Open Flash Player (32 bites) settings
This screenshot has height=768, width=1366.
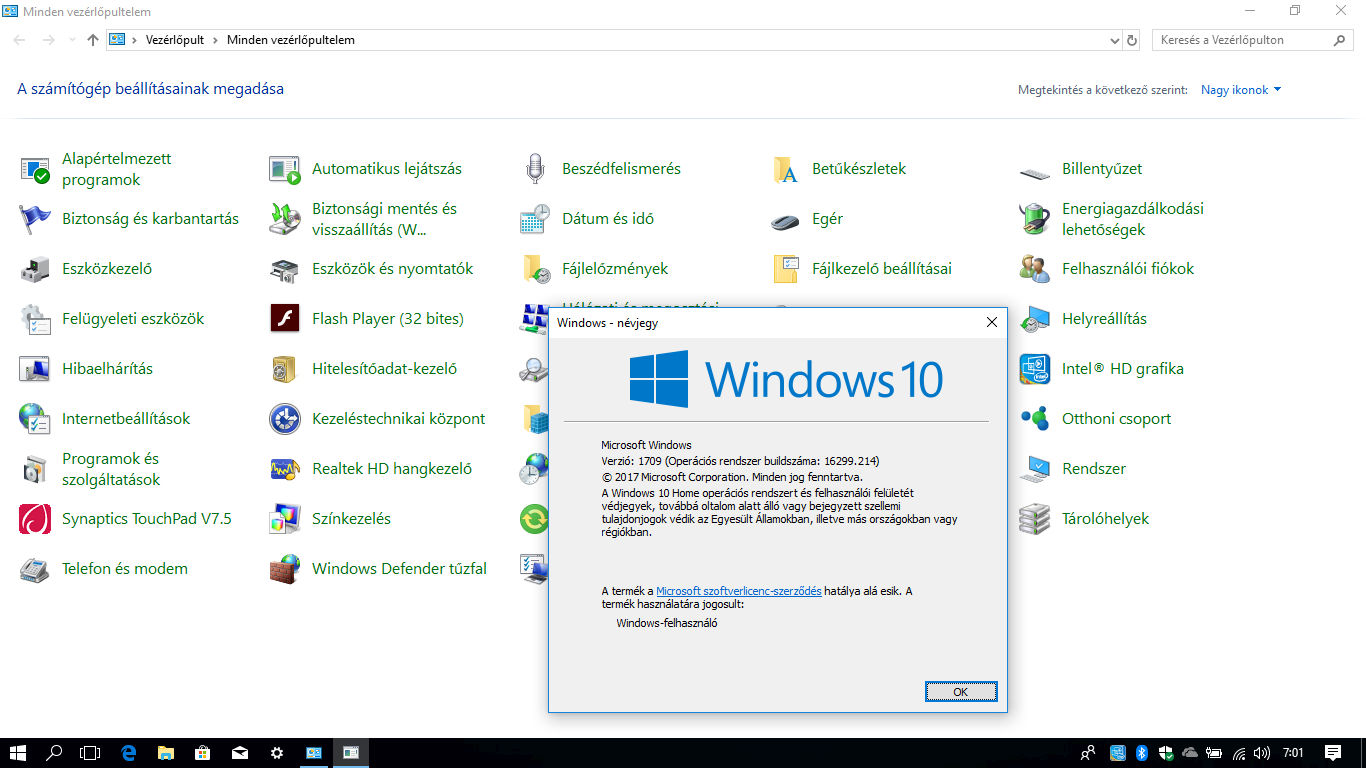point(367,319)
